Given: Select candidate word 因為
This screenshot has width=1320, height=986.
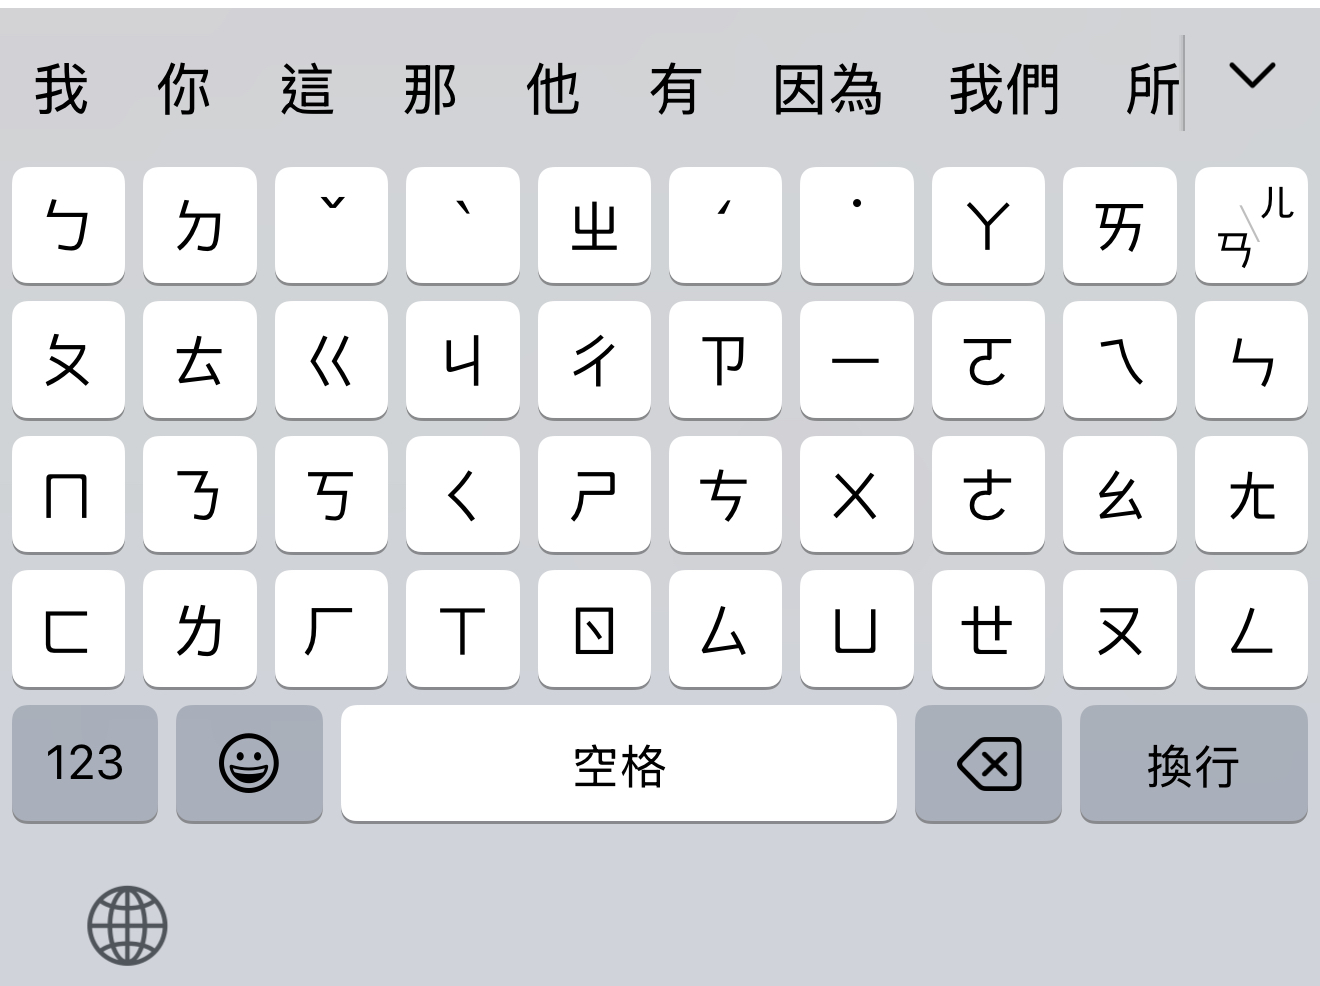Looking at the screenshot, I should pyautogui.click(x=828, y=89).
